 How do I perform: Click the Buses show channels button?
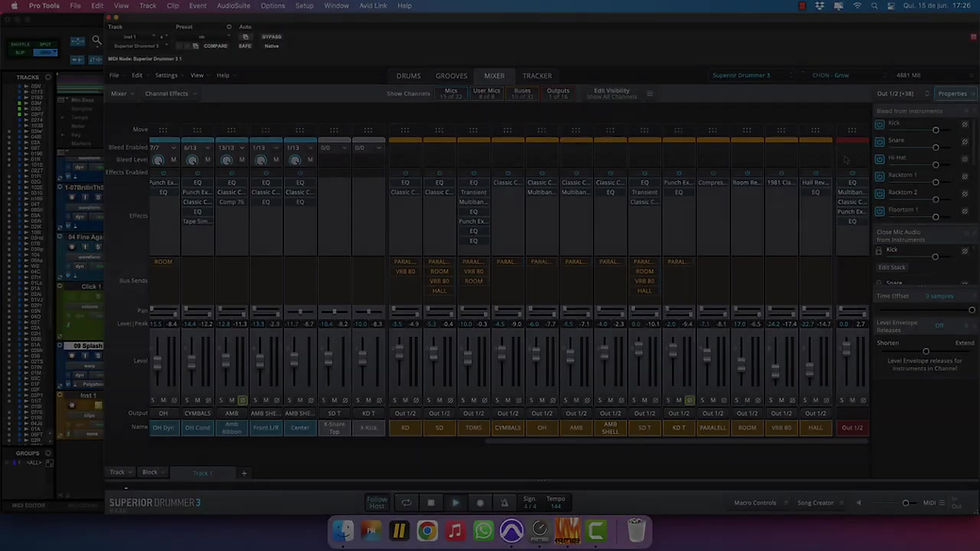[x=522, y=94]
